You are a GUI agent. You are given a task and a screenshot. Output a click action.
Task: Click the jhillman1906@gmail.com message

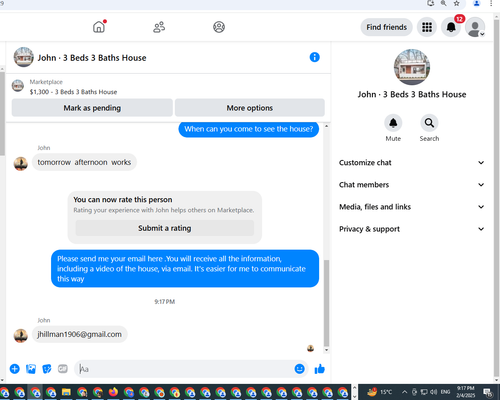pos(80,334)
